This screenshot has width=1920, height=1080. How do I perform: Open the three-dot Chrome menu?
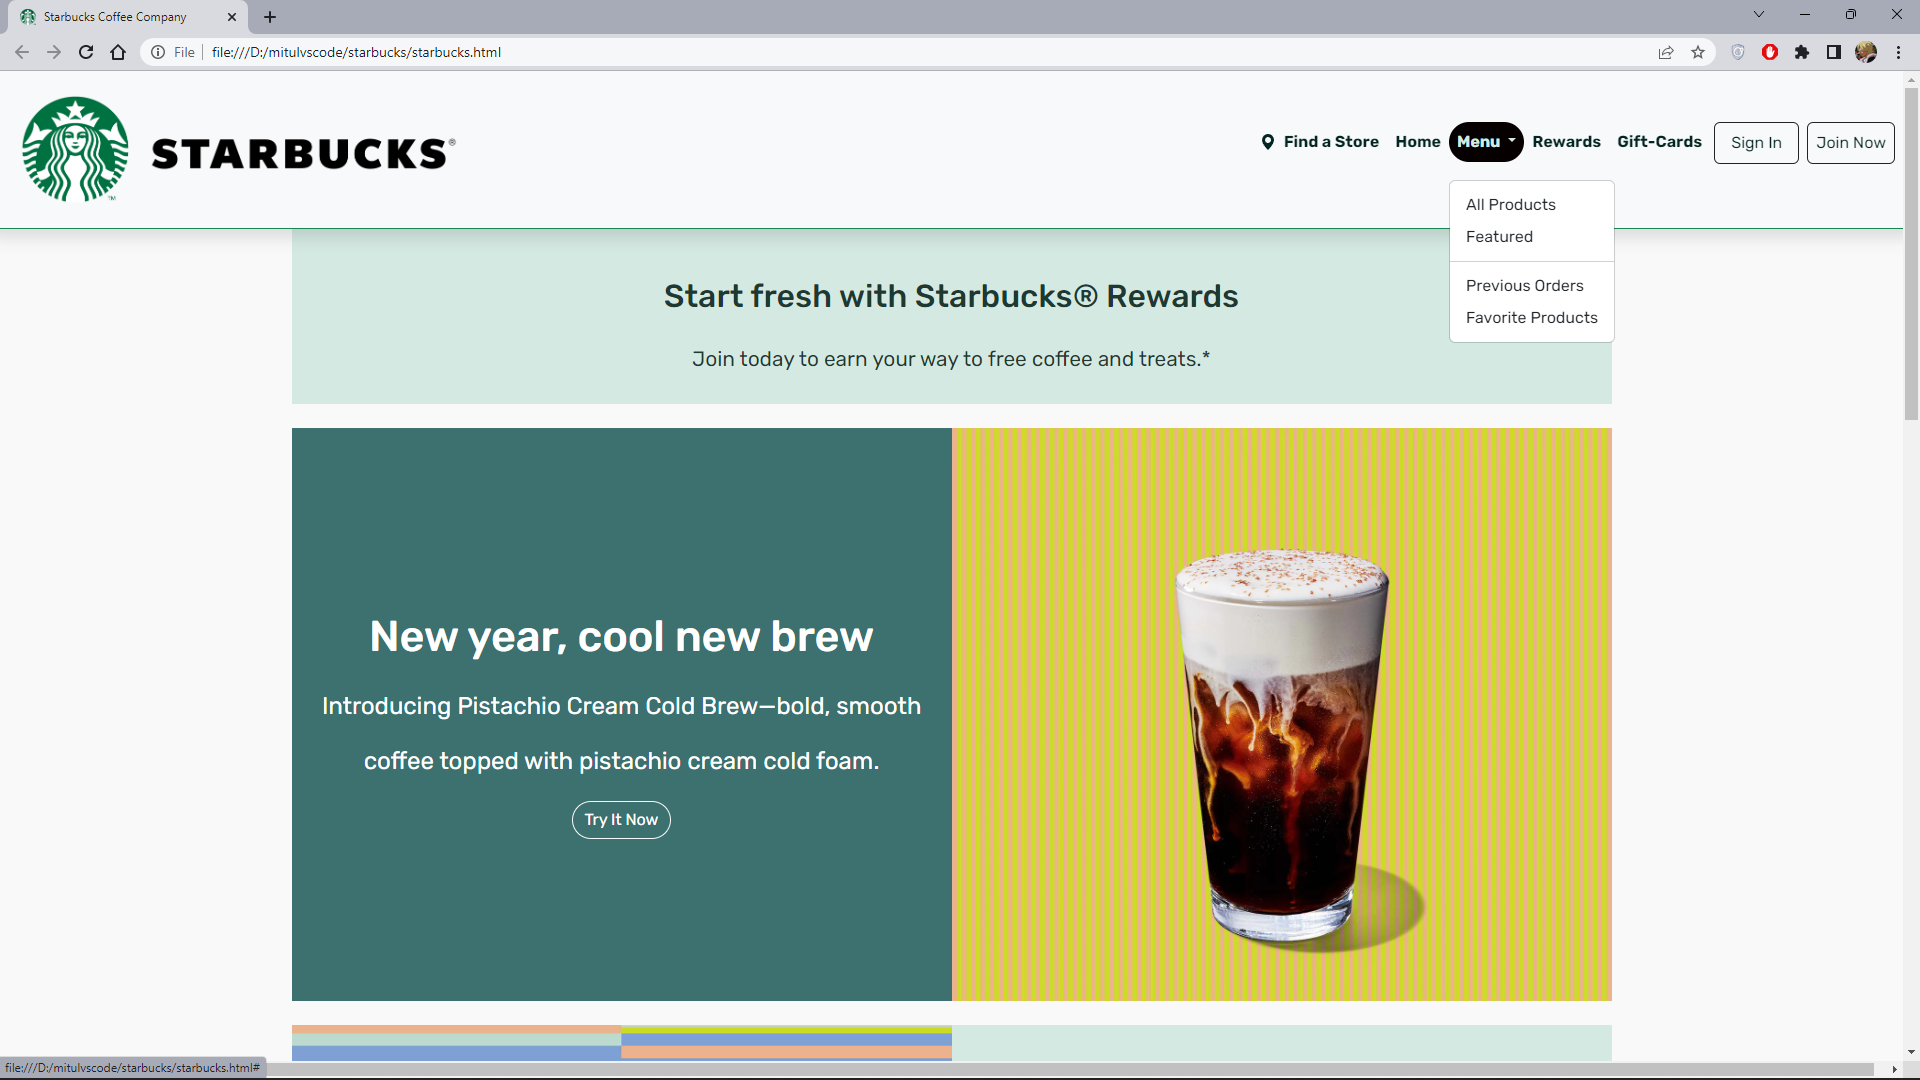[1899, 52]
